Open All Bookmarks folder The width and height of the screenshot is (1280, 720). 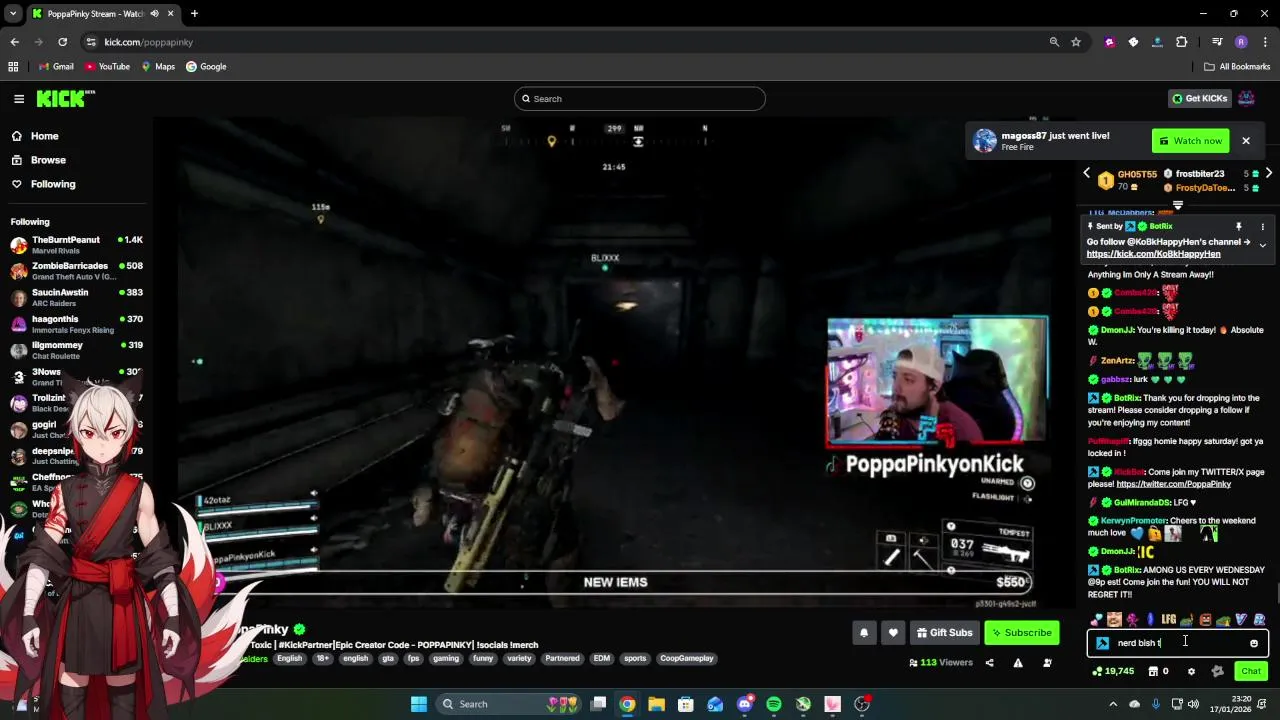point(1237,67)
